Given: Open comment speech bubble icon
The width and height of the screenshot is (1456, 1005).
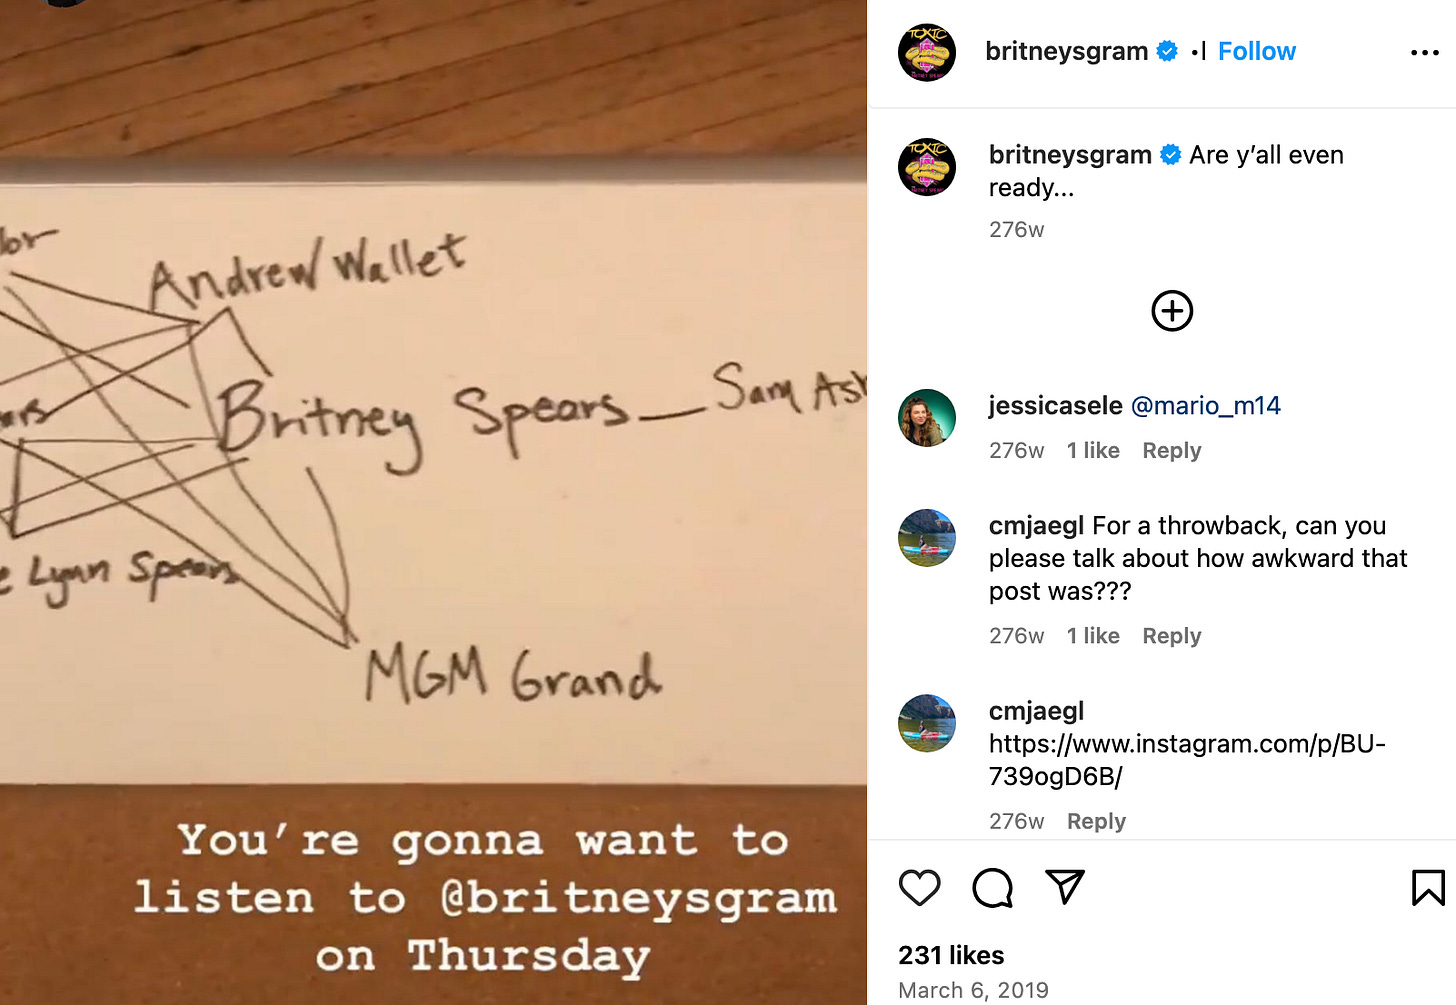Looking at the screenshot, I should (x=992, y=888).
